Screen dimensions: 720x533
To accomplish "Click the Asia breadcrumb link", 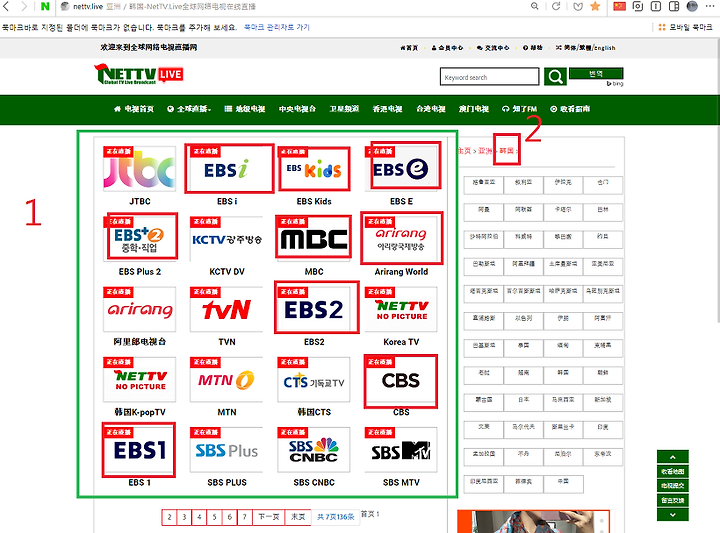I will 485,151.
